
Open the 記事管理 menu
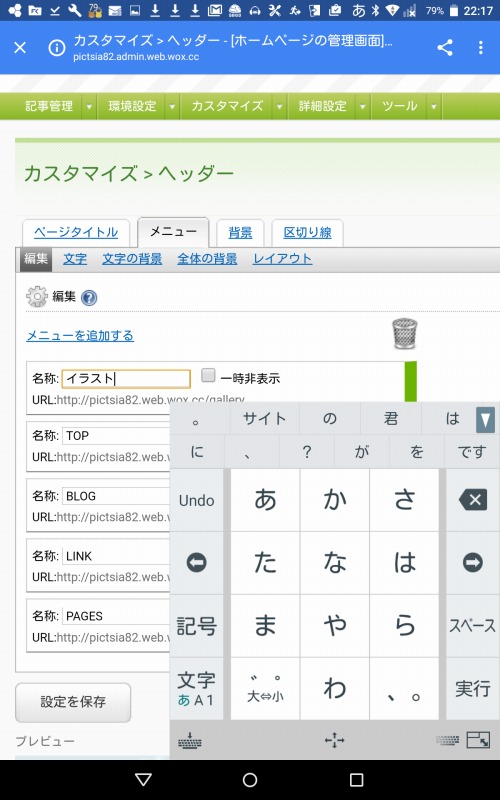click(48, 106)
